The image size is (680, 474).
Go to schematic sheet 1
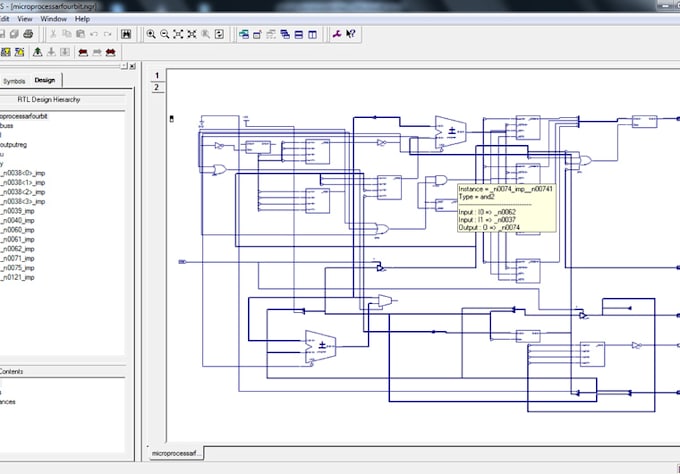tap(157, 75)
